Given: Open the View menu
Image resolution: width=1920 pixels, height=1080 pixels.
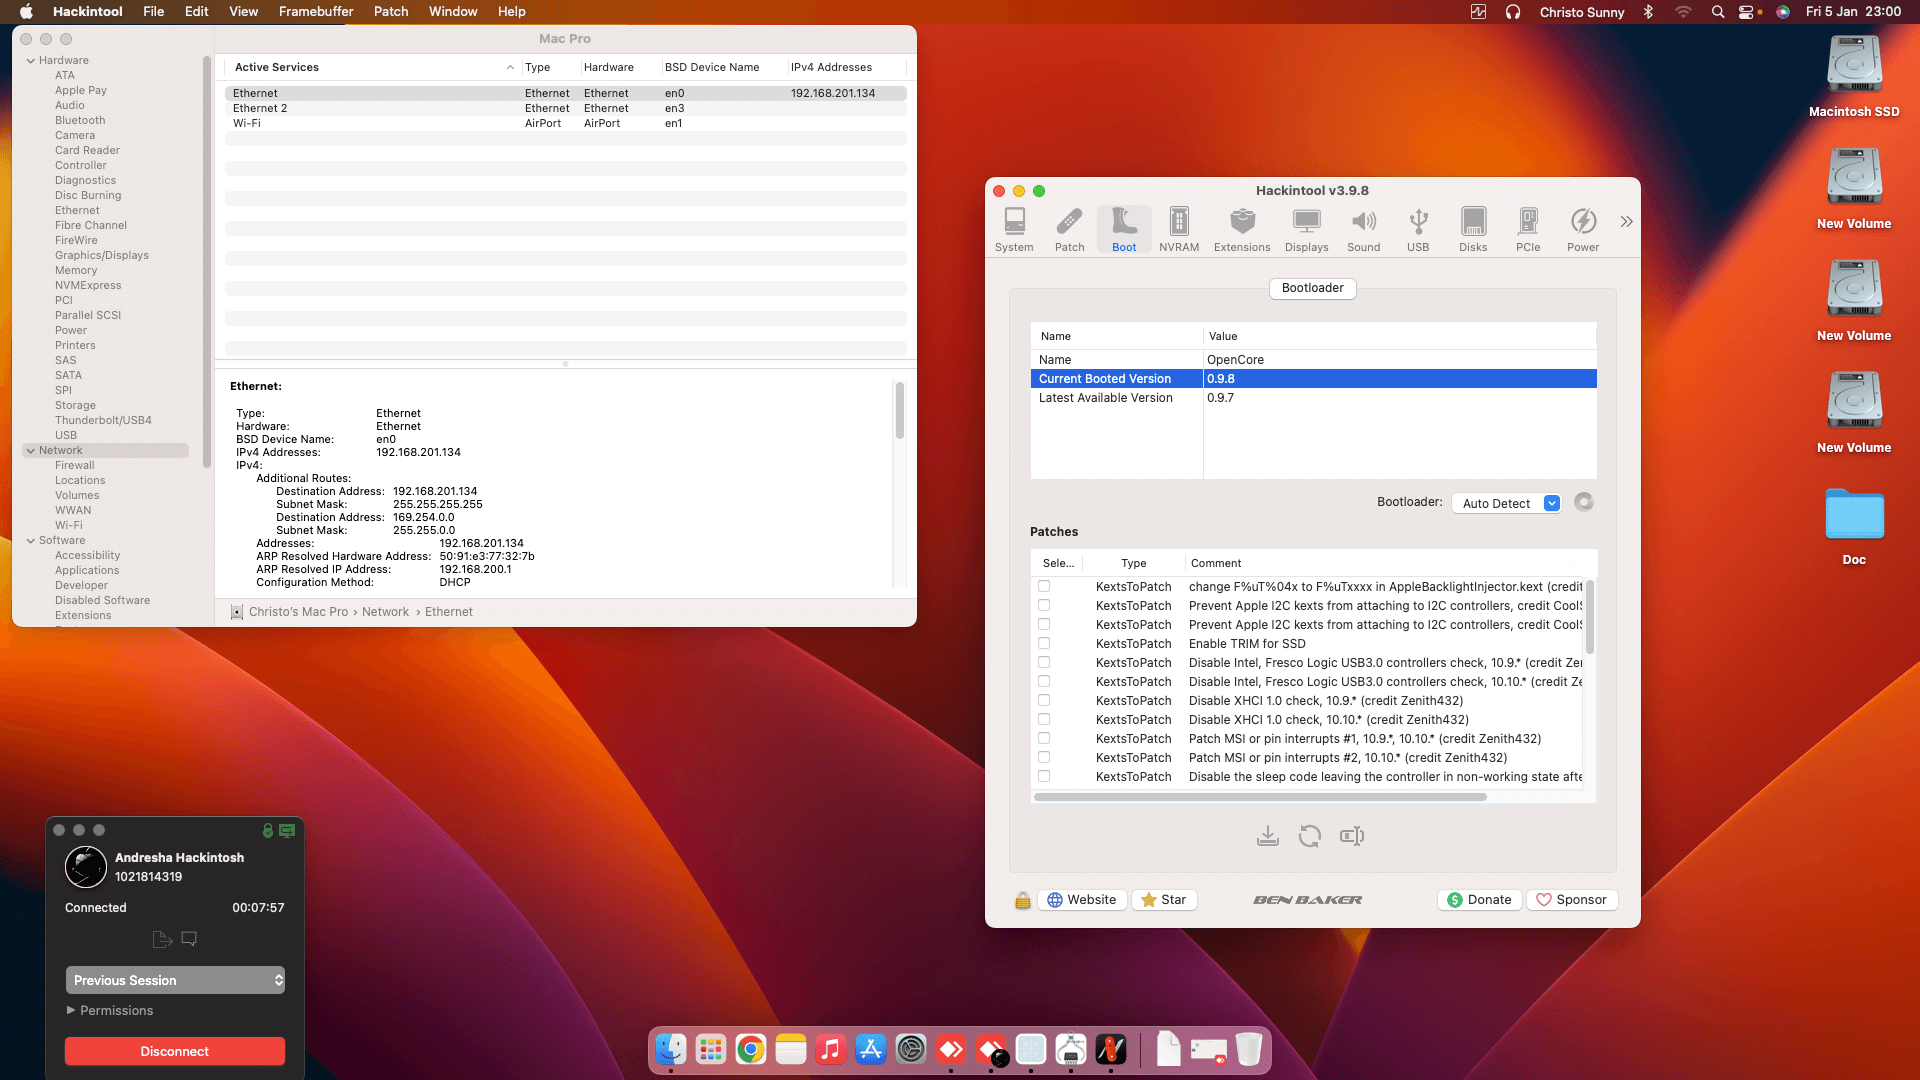Looking at the screenshot, I should click(x=244, y=12).
